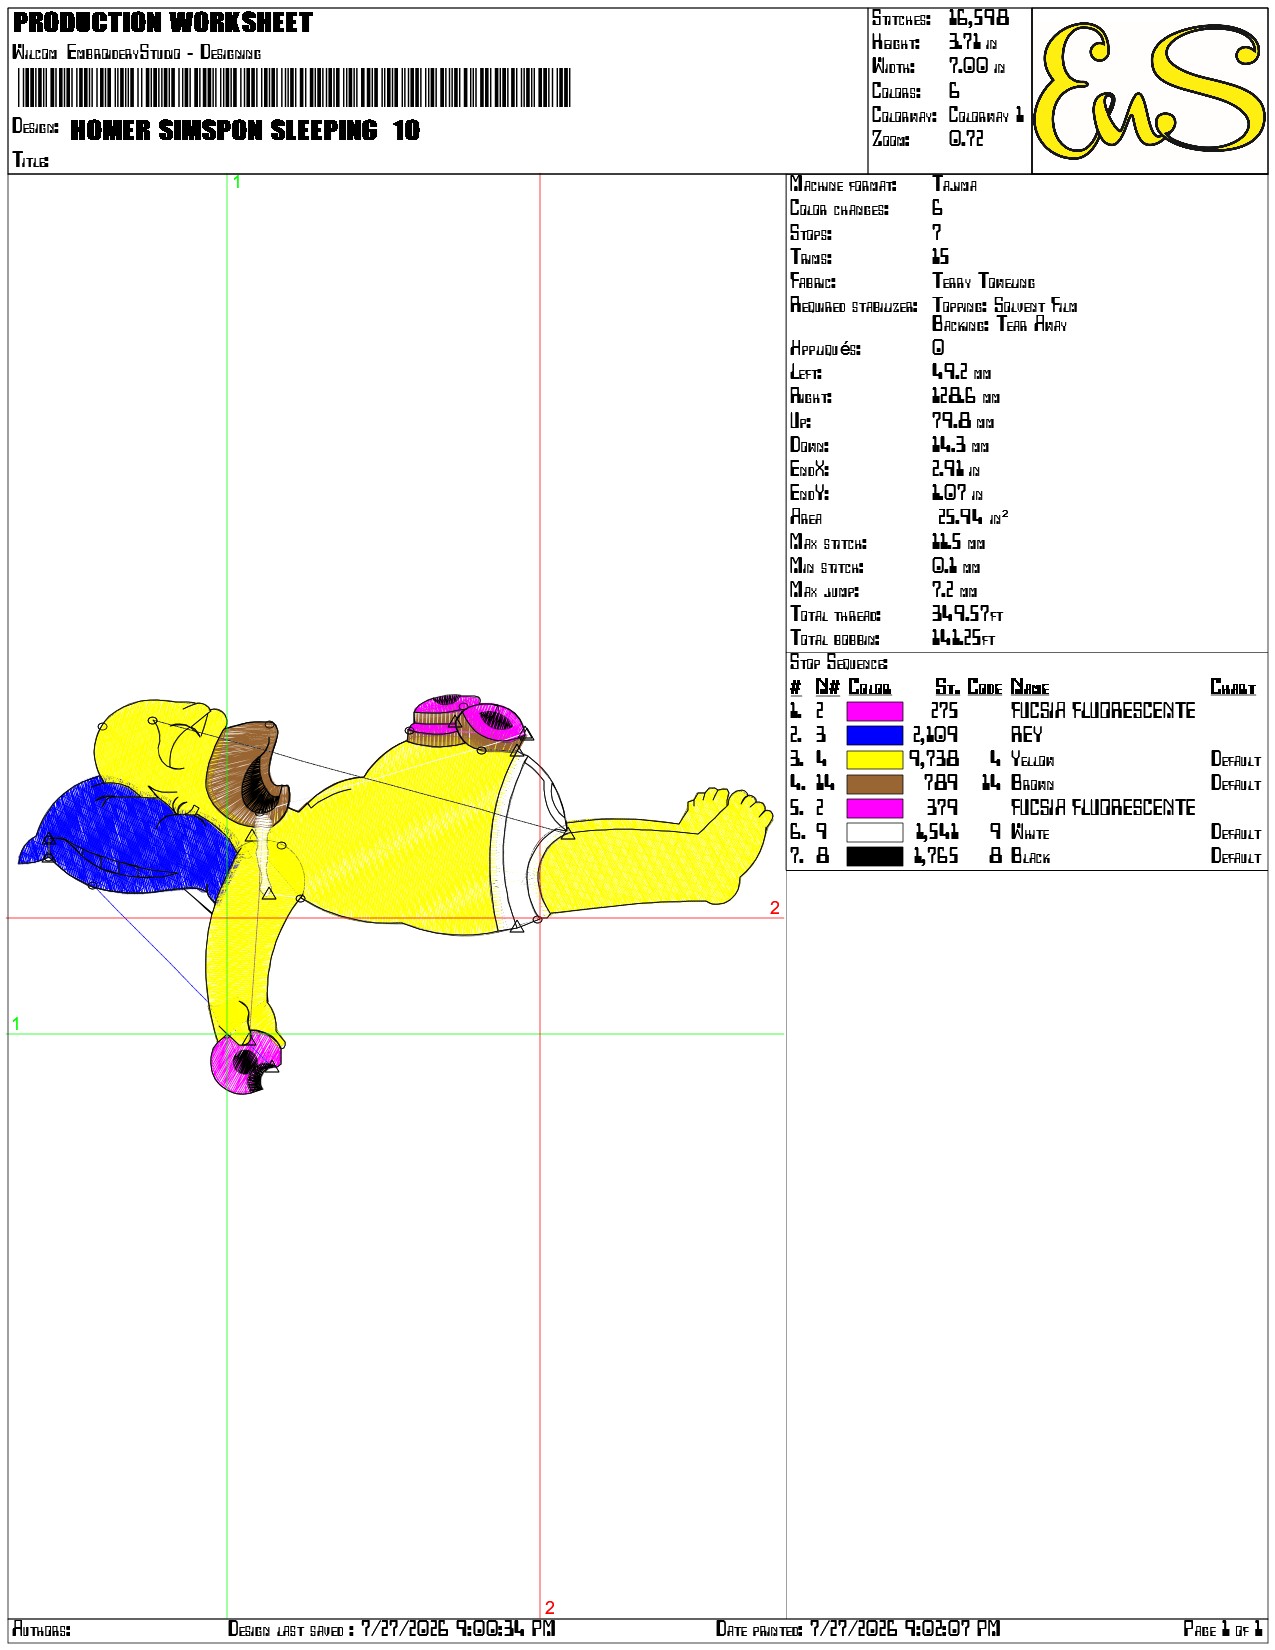Click the first 'FUCSIA FLUORESCENTE' thread name
This screenshot has width=1275, height=1650.
1103,711
